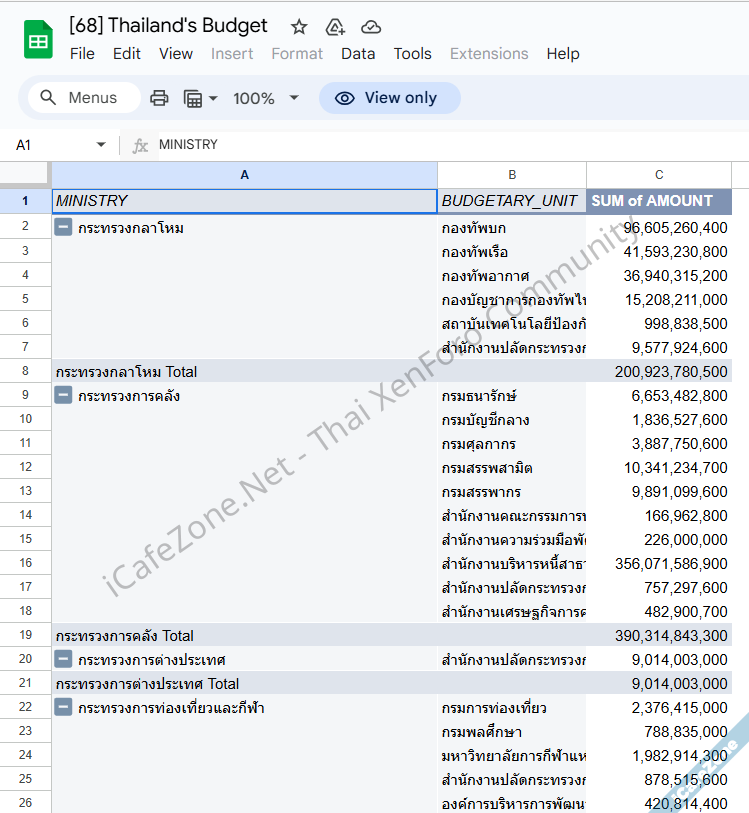Open the filter views icon menu

(200, 98)
